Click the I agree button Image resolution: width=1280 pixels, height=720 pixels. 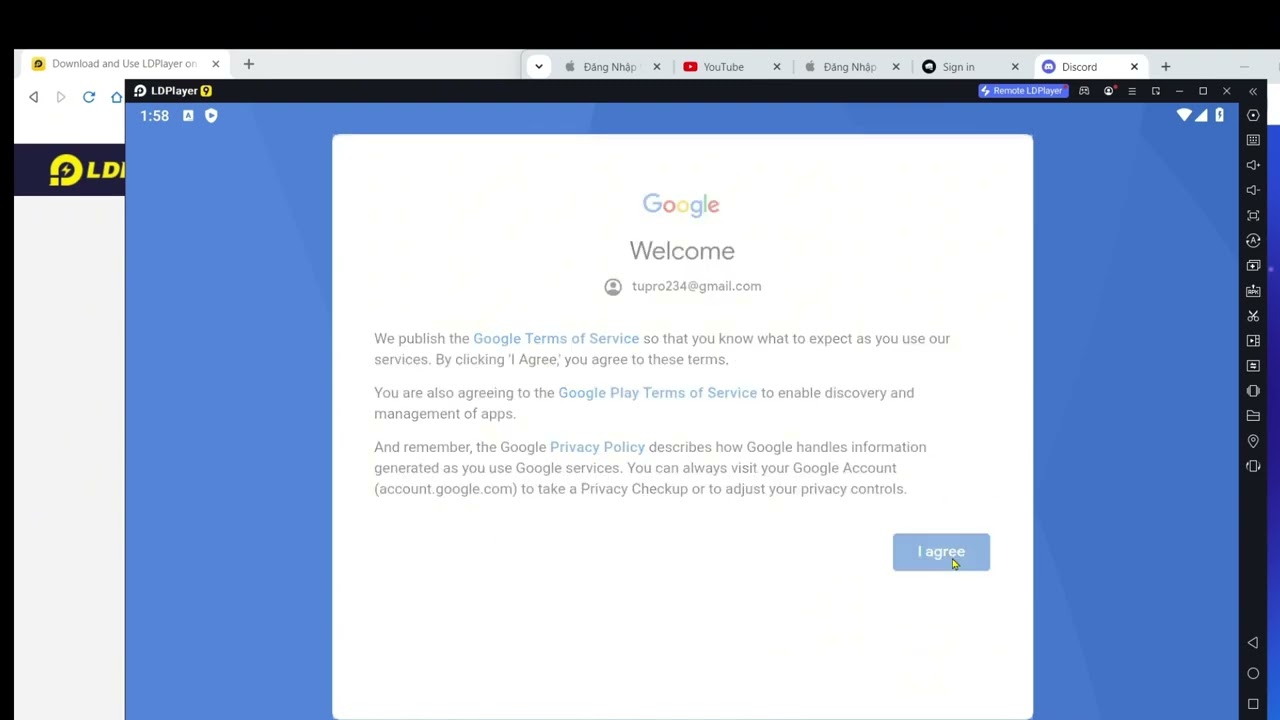coord(941,552)
